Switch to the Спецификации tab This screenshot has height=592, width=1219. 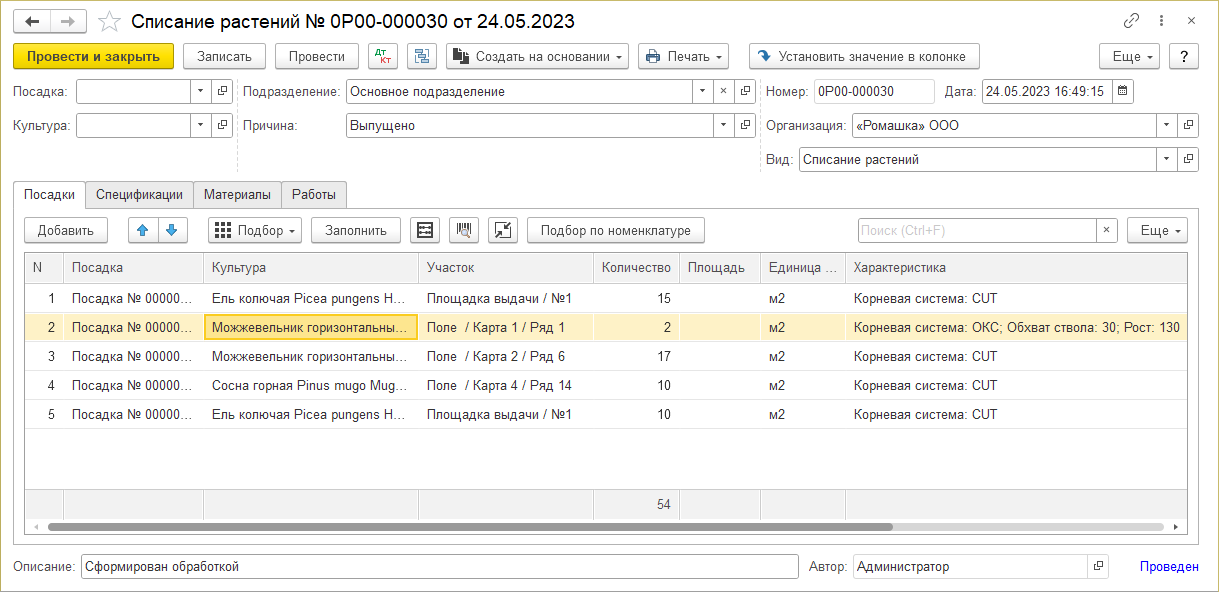pyautogui.click(x=139, y=194)
